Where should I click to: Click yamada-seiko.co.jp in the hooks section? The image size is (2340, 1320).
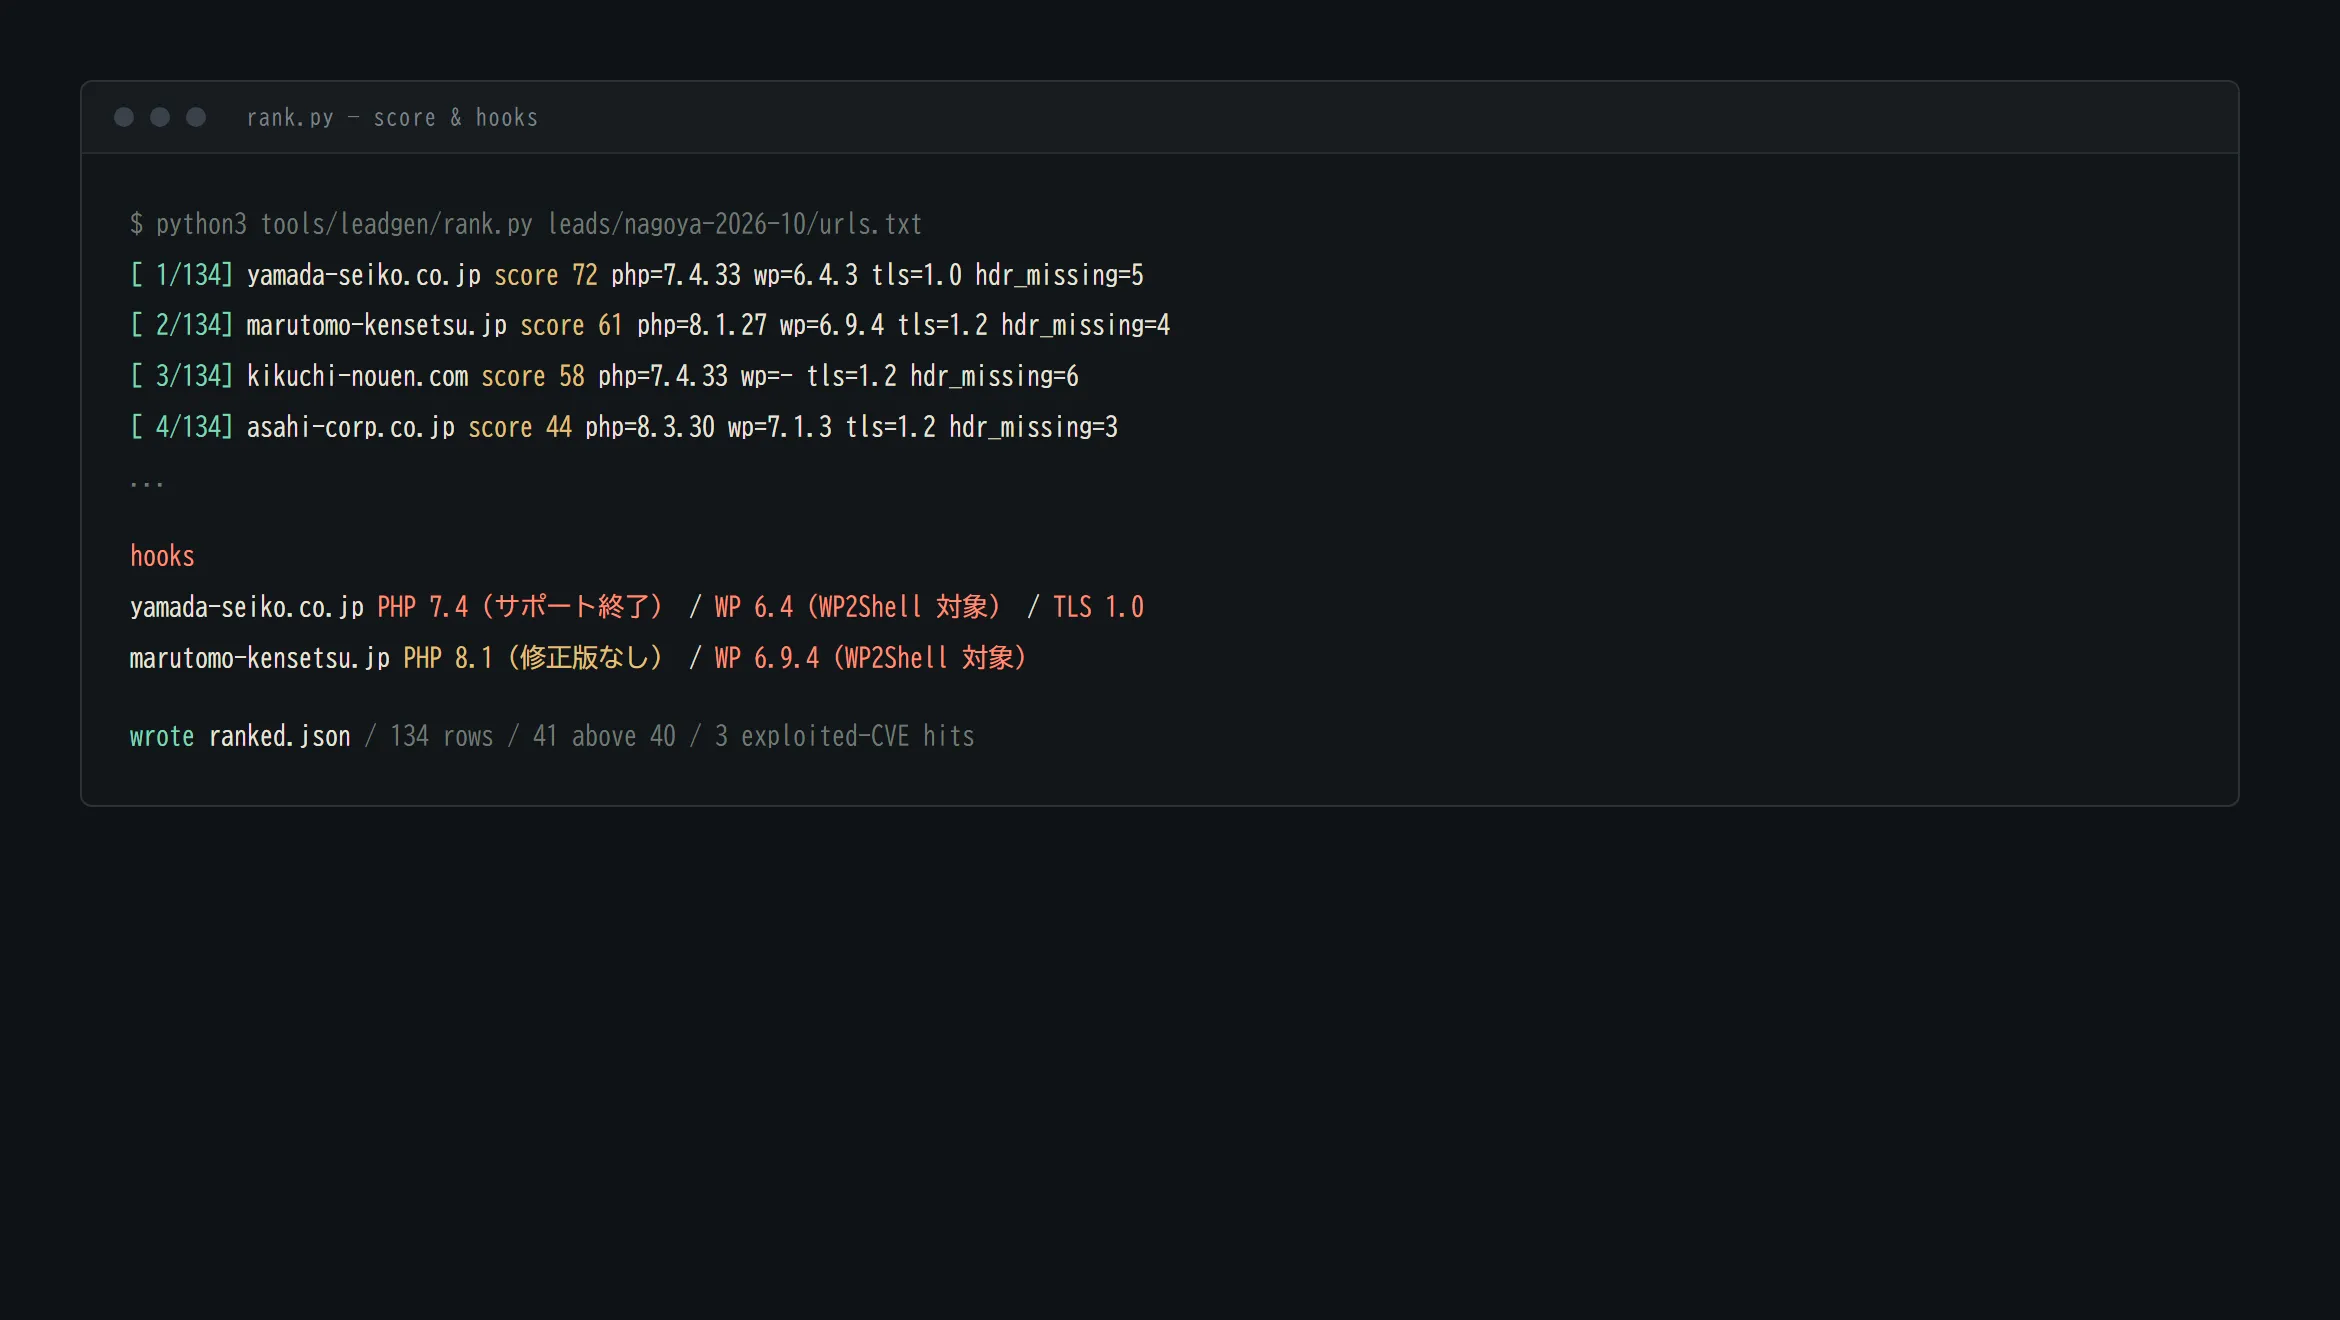tap(247, 607)
